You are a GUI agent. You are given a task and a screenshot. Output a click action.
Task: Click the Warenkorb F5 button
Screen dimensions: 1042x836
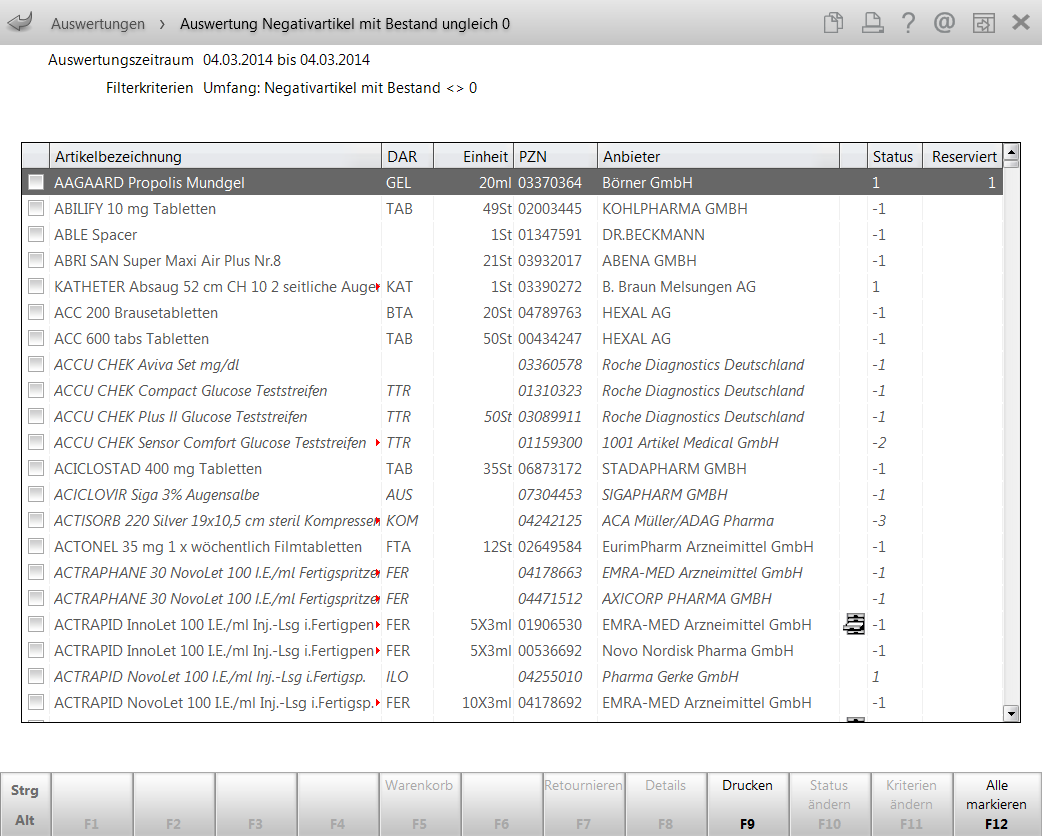[419, 804]
